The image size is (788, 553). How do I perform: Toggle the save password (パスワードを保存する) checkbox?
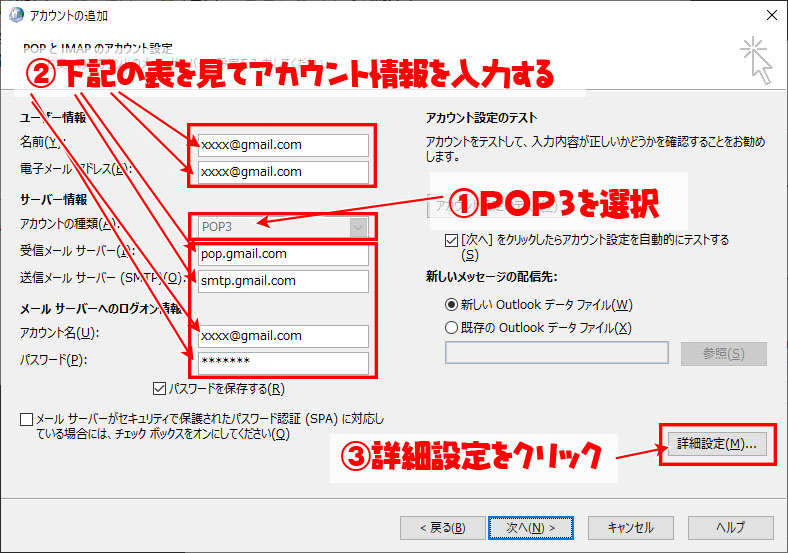159,389
